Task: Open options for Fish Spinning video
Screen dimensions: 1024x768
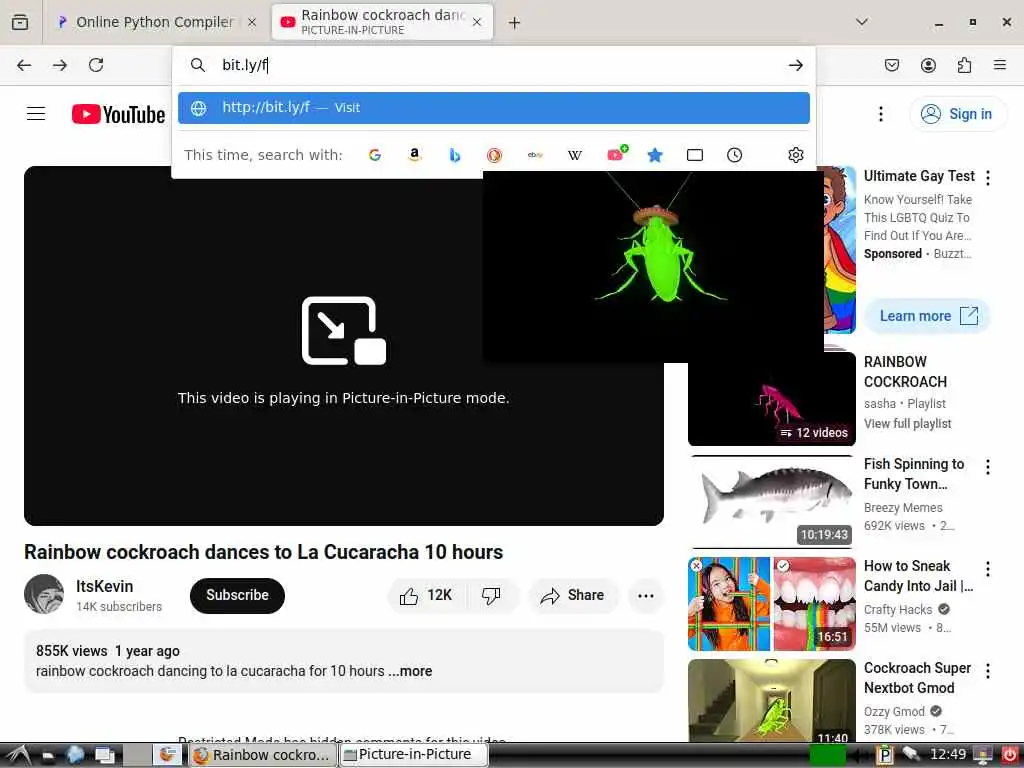Action: click(x=988, y=466)
